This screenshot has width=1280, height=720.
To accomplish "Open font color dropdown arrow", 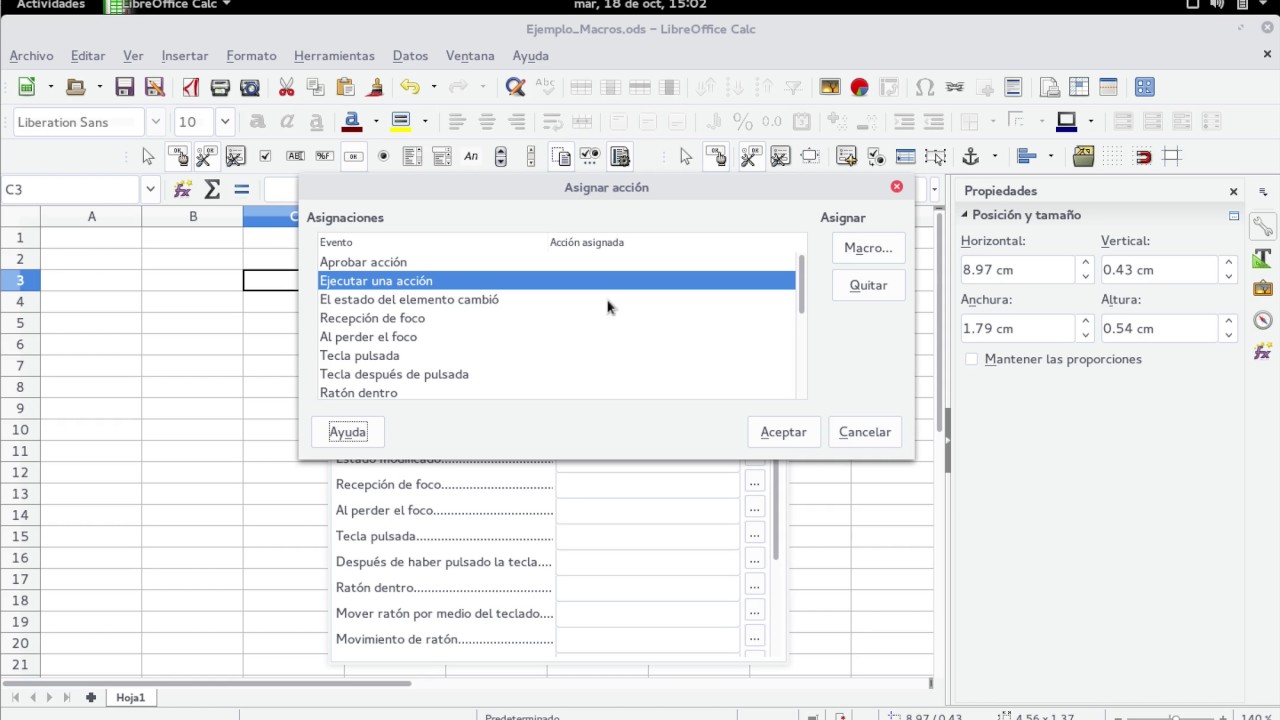I will click(376, 122).
